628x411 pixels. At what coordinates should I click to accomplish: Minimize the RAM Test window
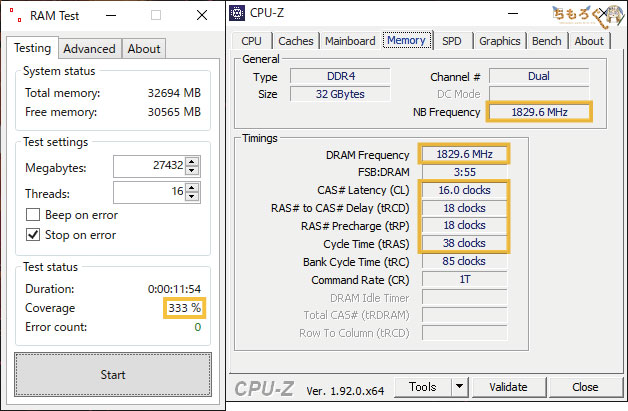click(111, 16)
